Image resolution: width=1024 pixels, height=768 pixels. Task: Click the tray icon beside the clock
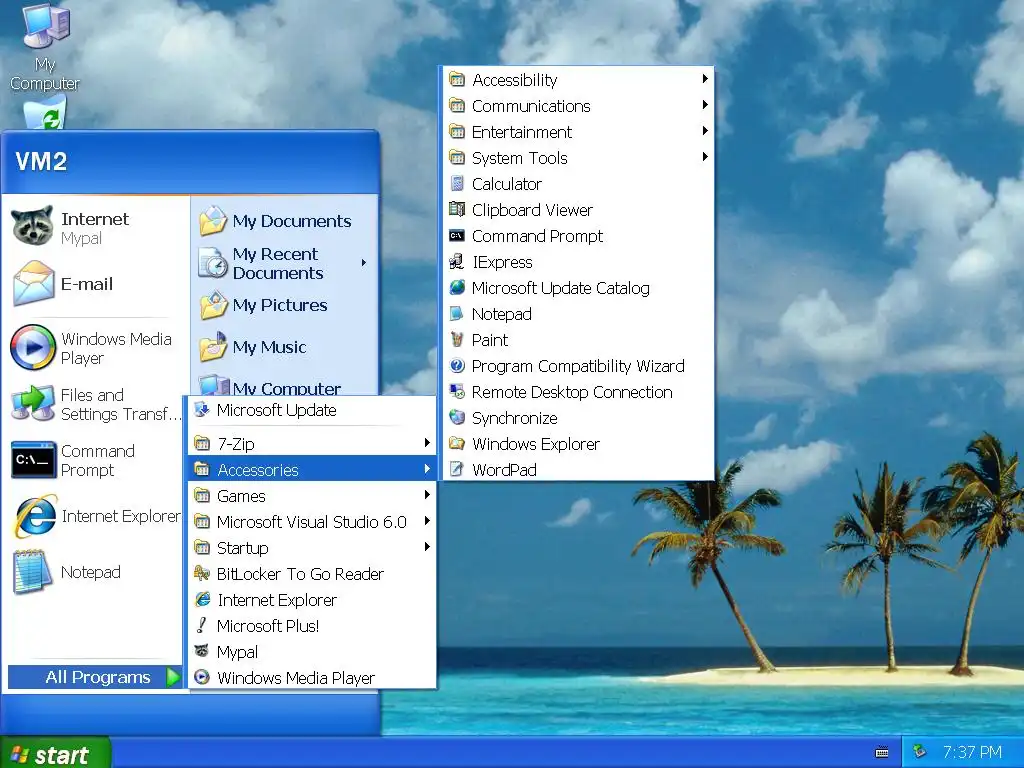coord(920,752)
